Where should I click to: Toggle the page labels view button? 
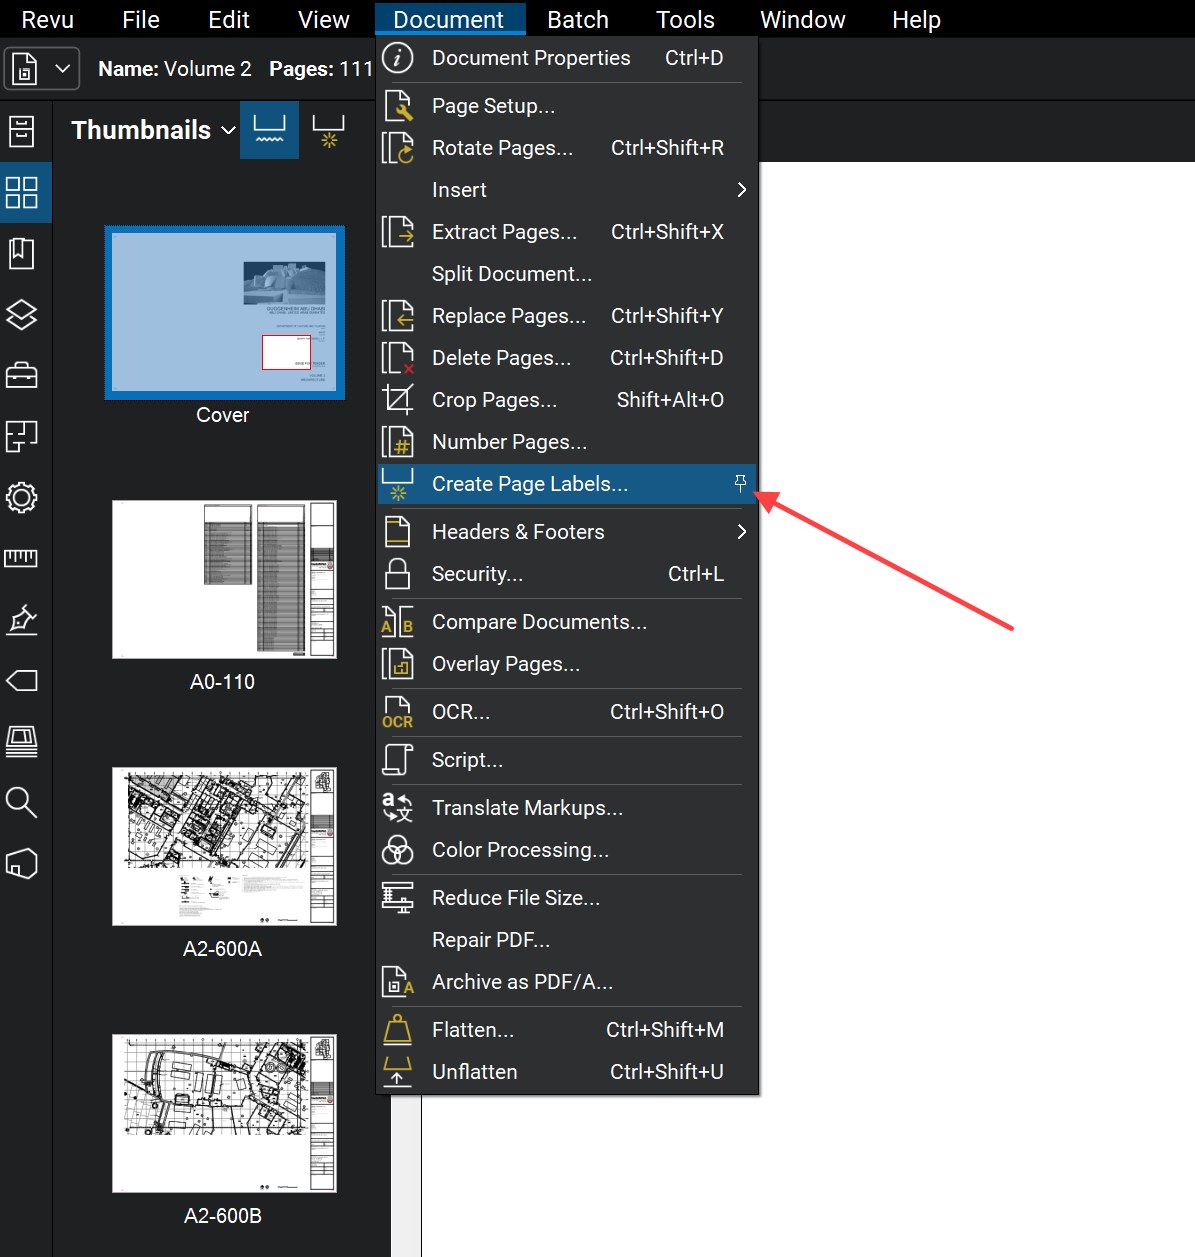pyautogui.click(x=269, y=131)
